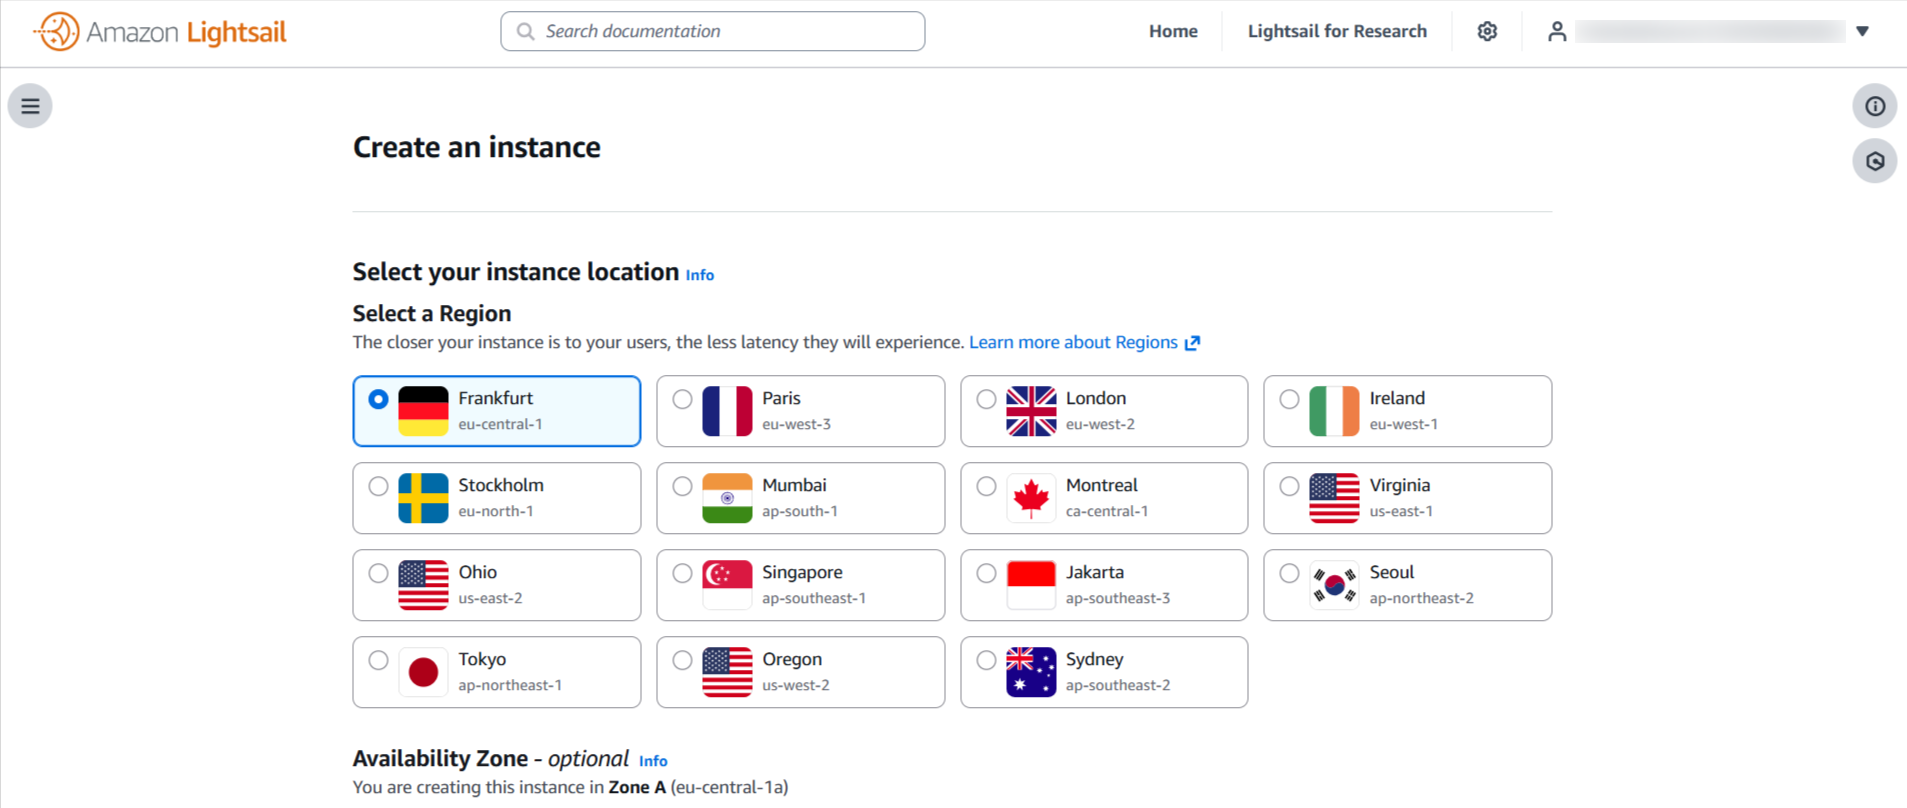The height and width of the screenshot is (808, 1907).
Task: Click the South Korean flag for Seoul
Action: click(1334, 585)
